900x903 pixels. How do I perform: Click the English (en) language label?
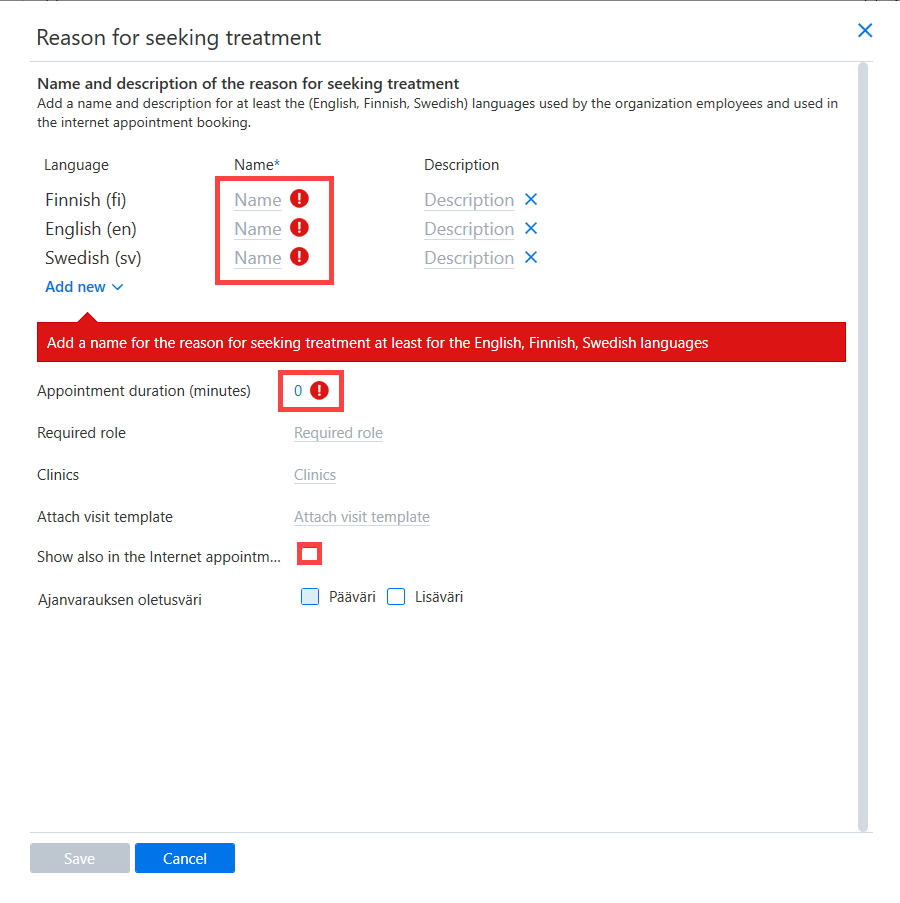[x=90, y=229]
